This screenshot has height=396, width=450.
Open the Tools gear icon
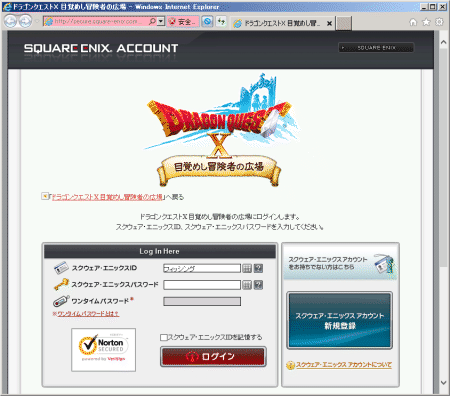point(439,22)
